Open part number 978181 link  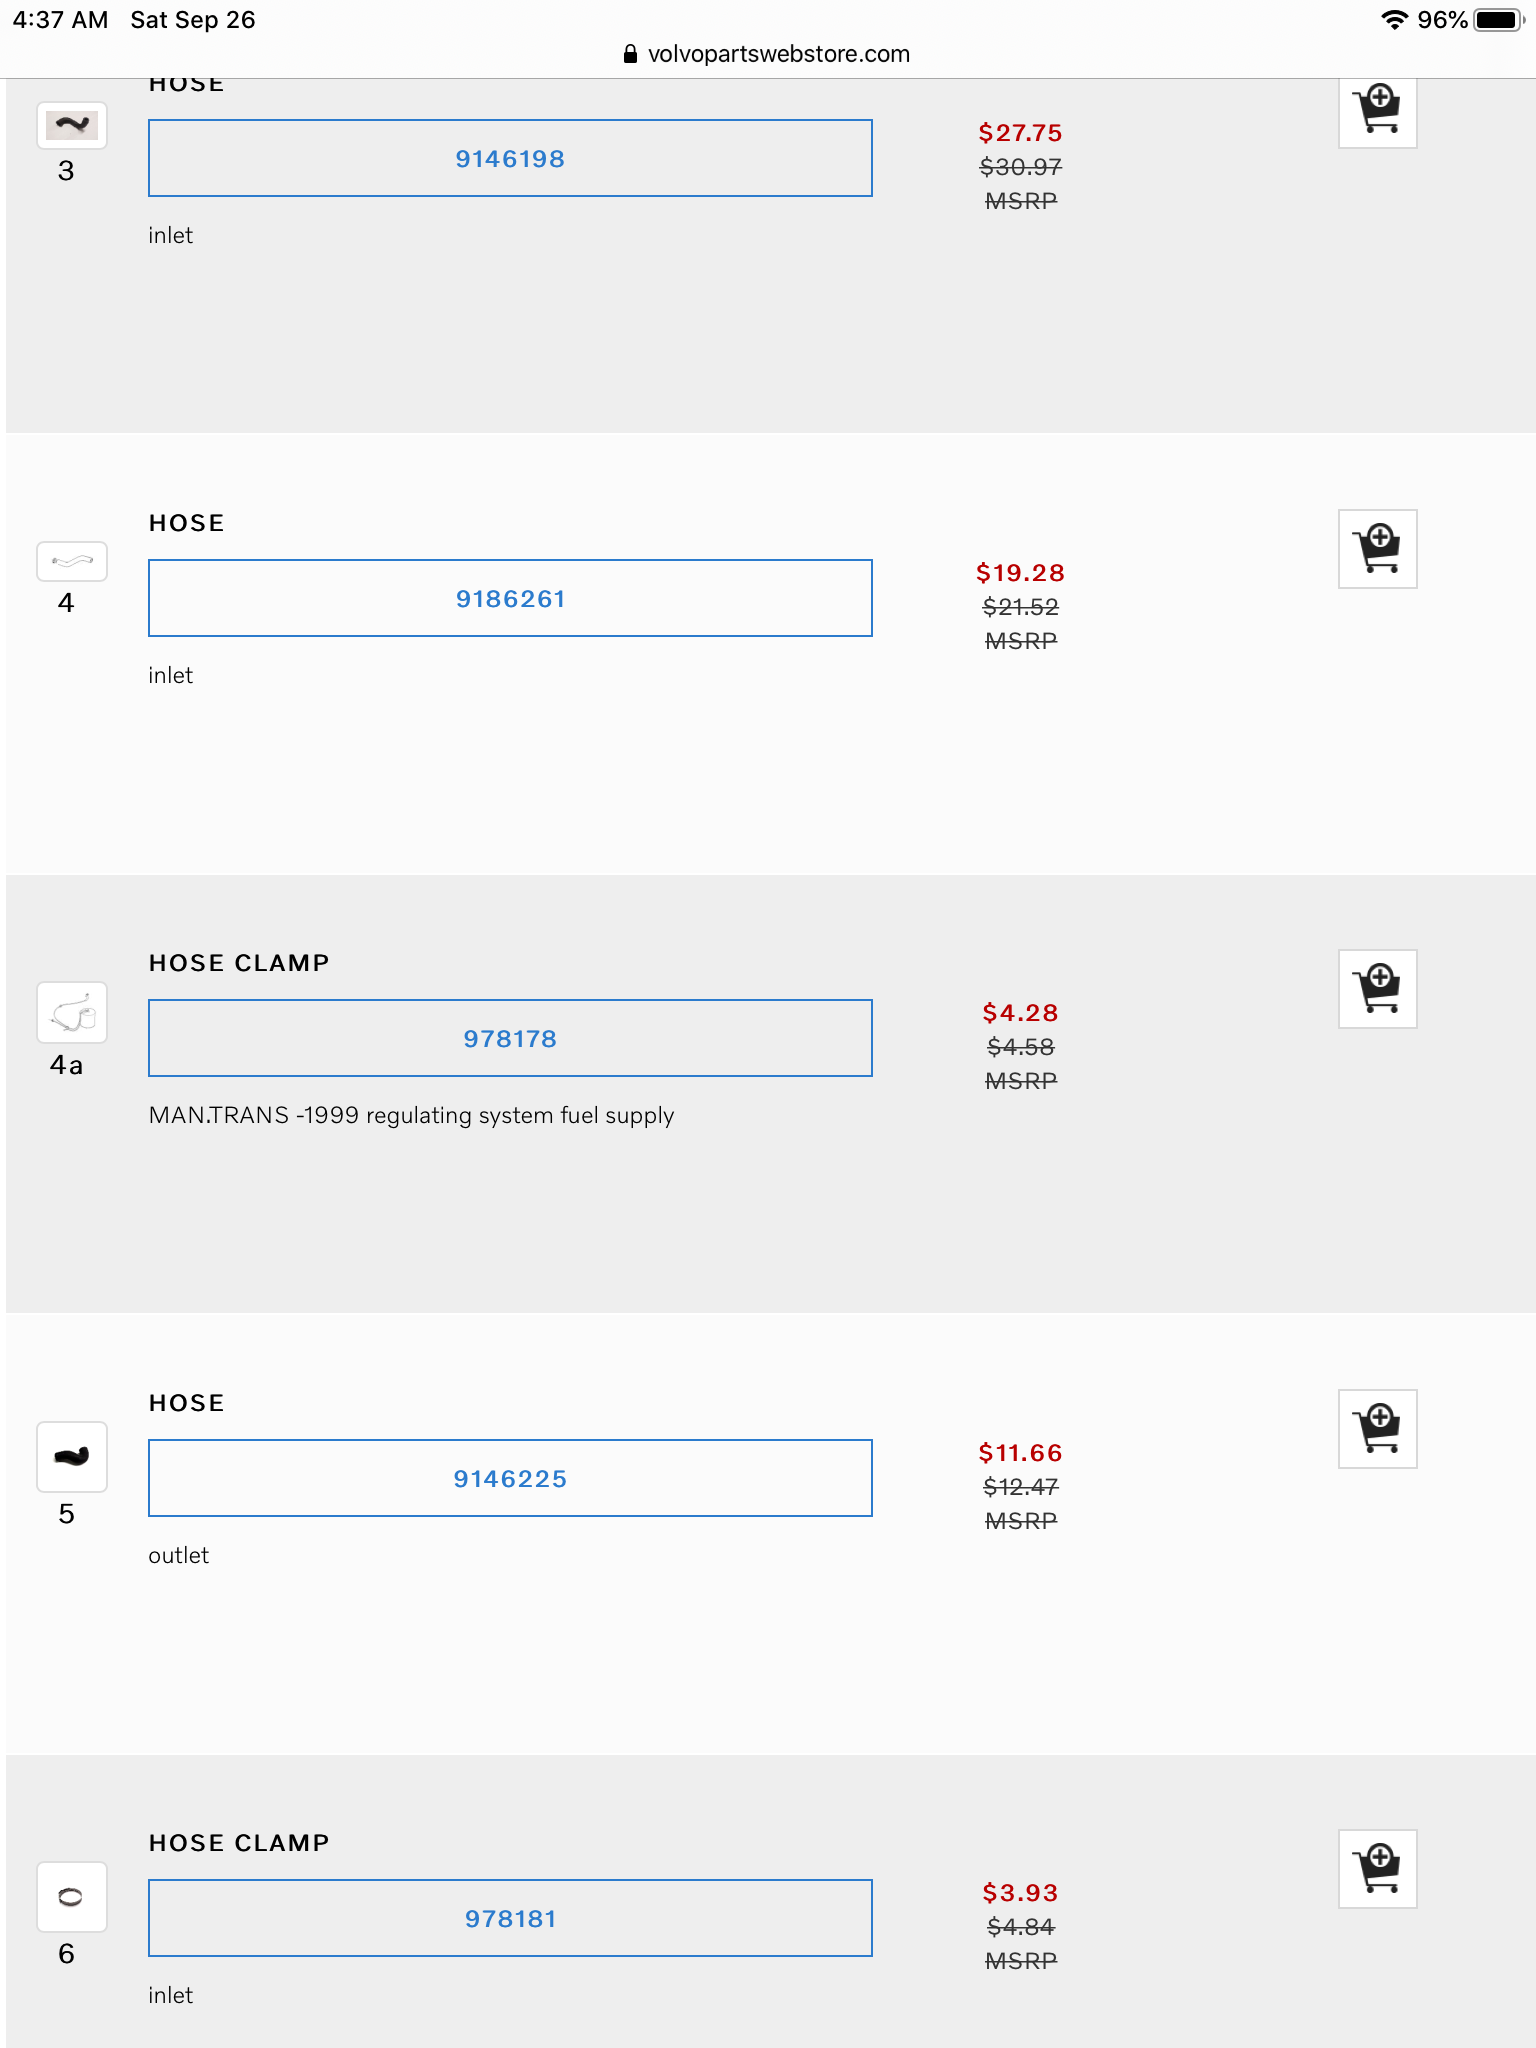(x=510, y=1919)
